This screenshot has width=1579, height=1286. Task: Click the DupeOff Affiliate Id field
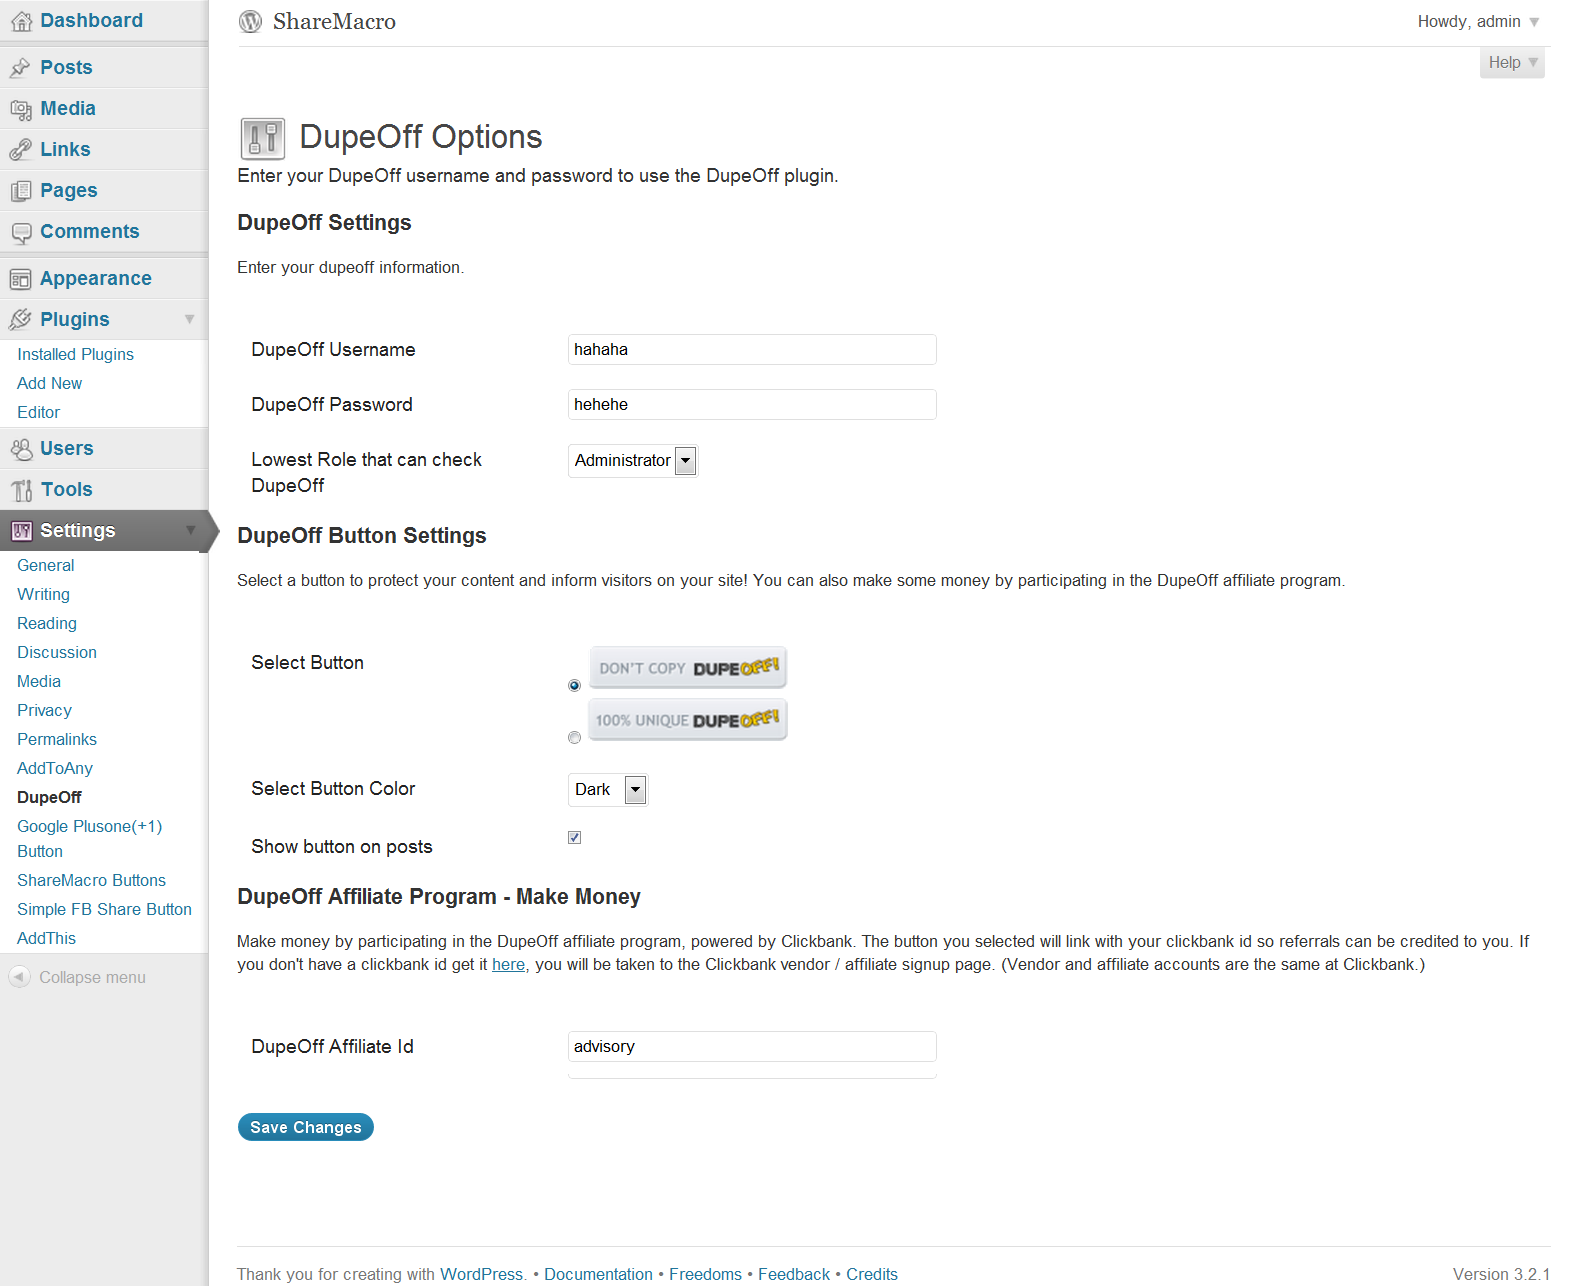click(752, 1047)
